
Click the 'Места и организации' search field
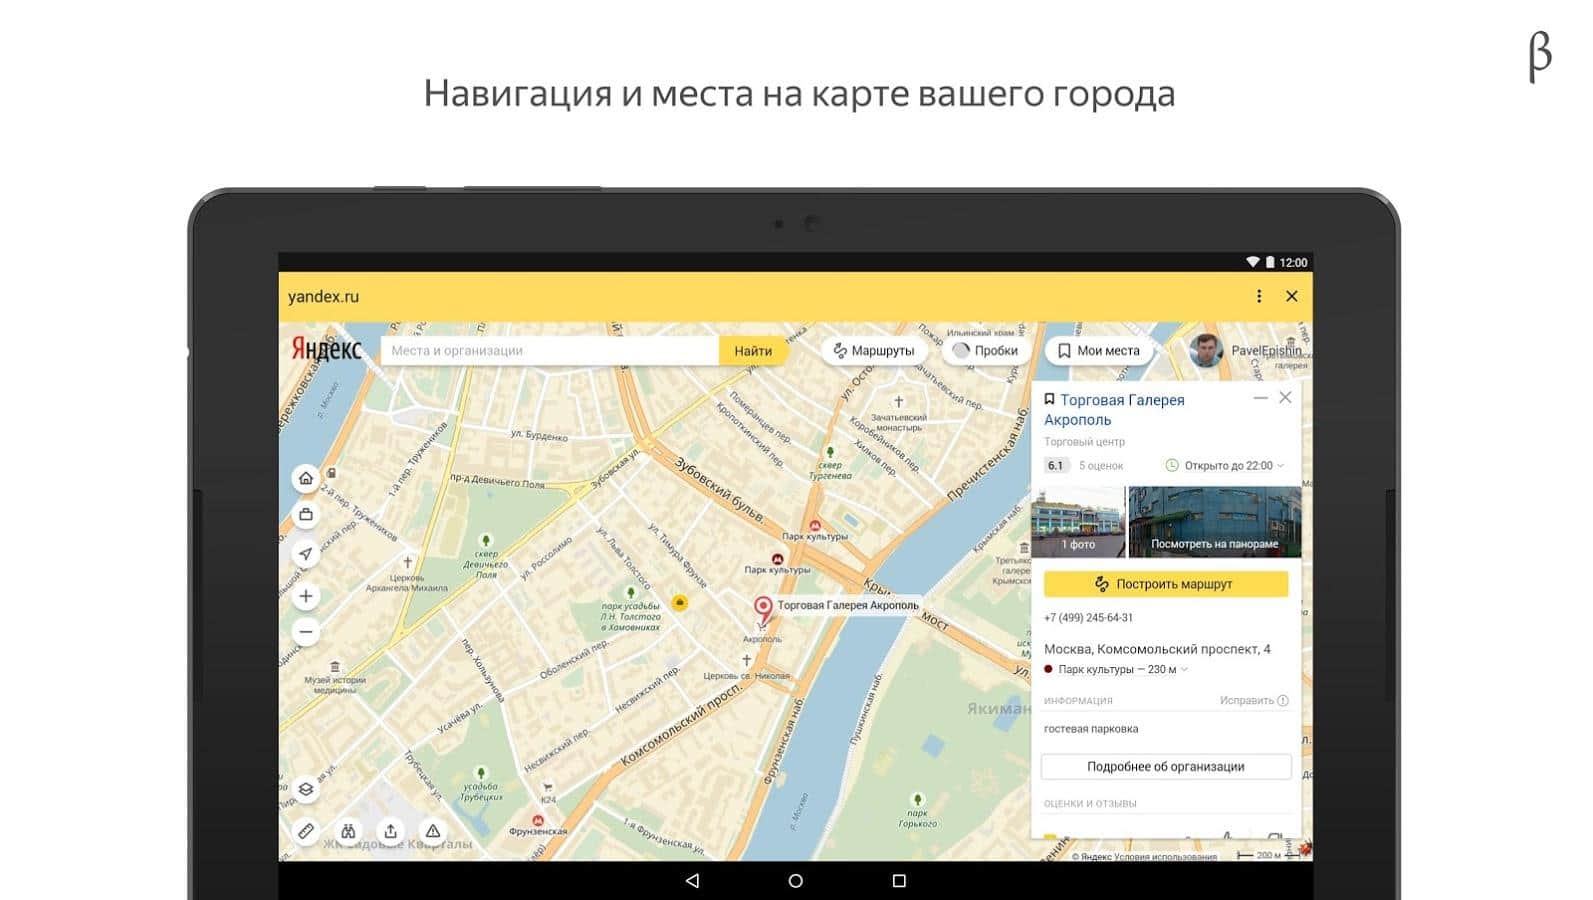point(550,351)
